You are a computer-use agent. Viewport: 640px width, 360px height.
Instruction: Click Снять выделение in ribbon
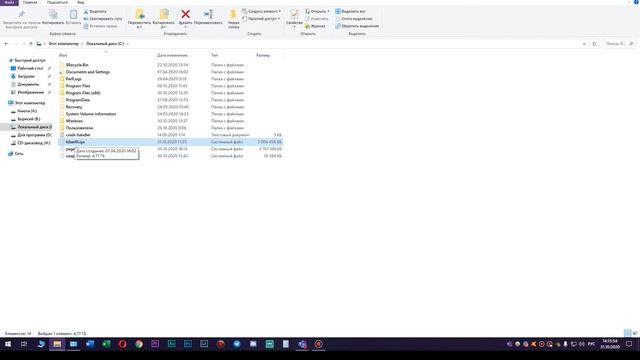(353, 19)
